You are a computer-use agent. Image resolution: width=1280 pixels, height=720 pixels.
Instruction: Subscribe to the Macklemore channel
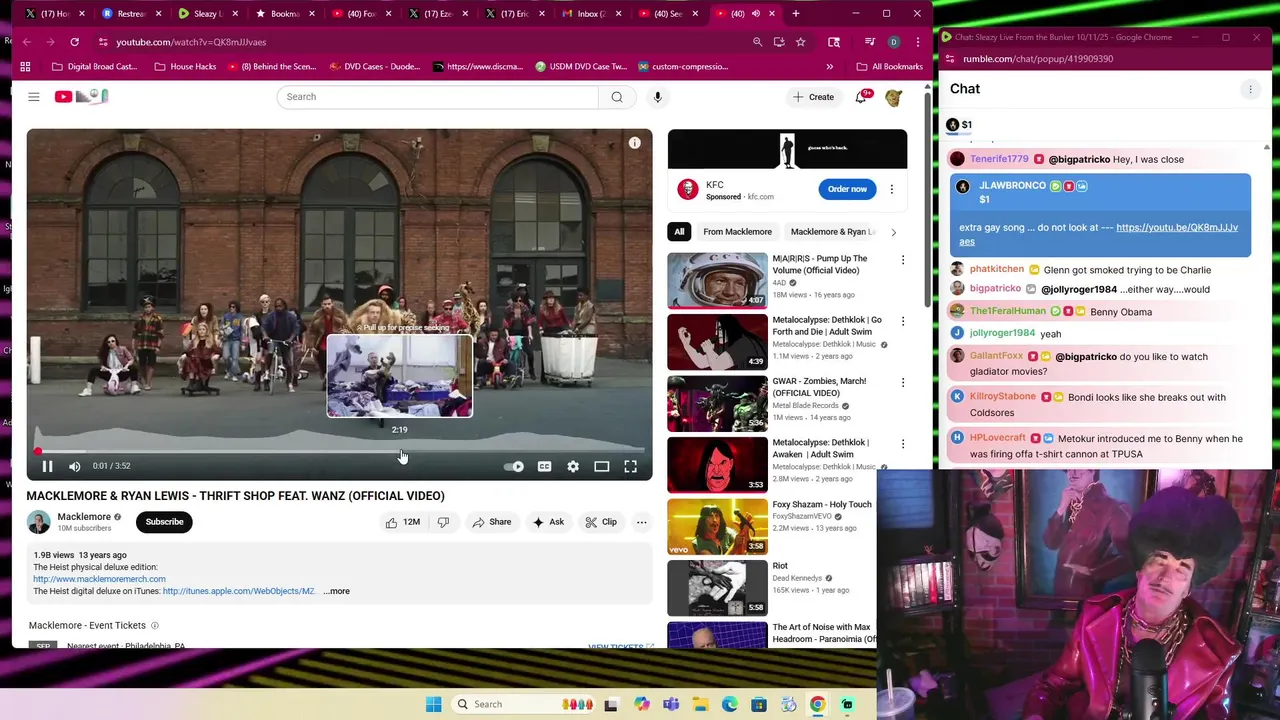pos(164,522)
